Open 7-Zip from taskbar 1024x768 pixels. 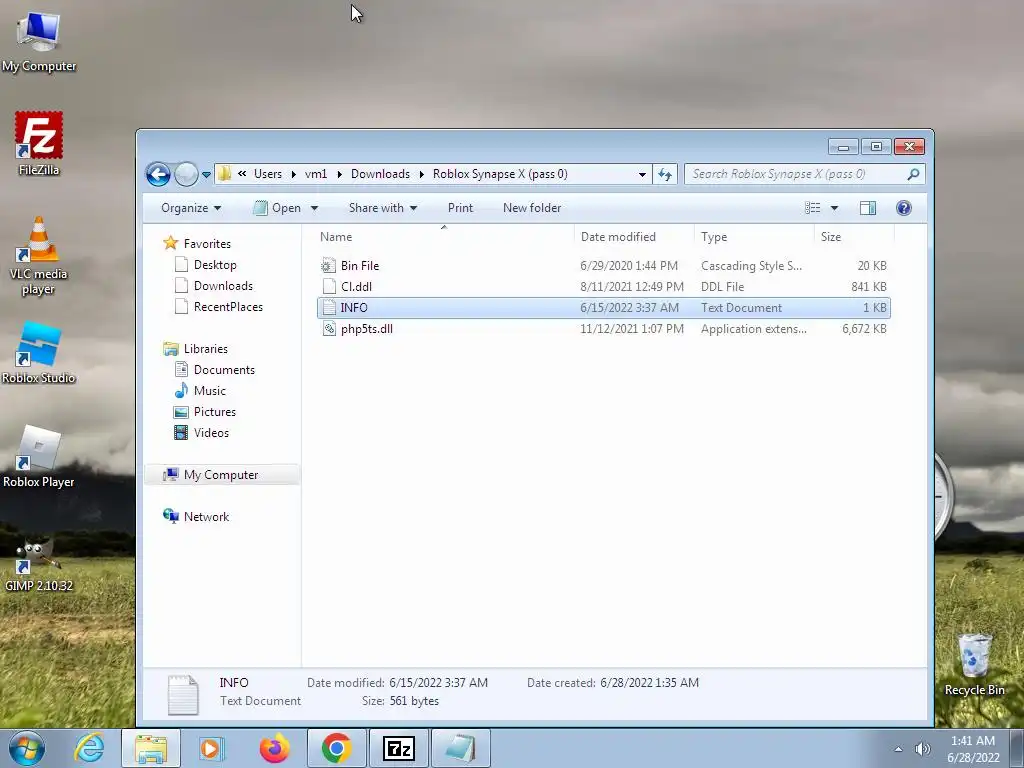[398, 748]
